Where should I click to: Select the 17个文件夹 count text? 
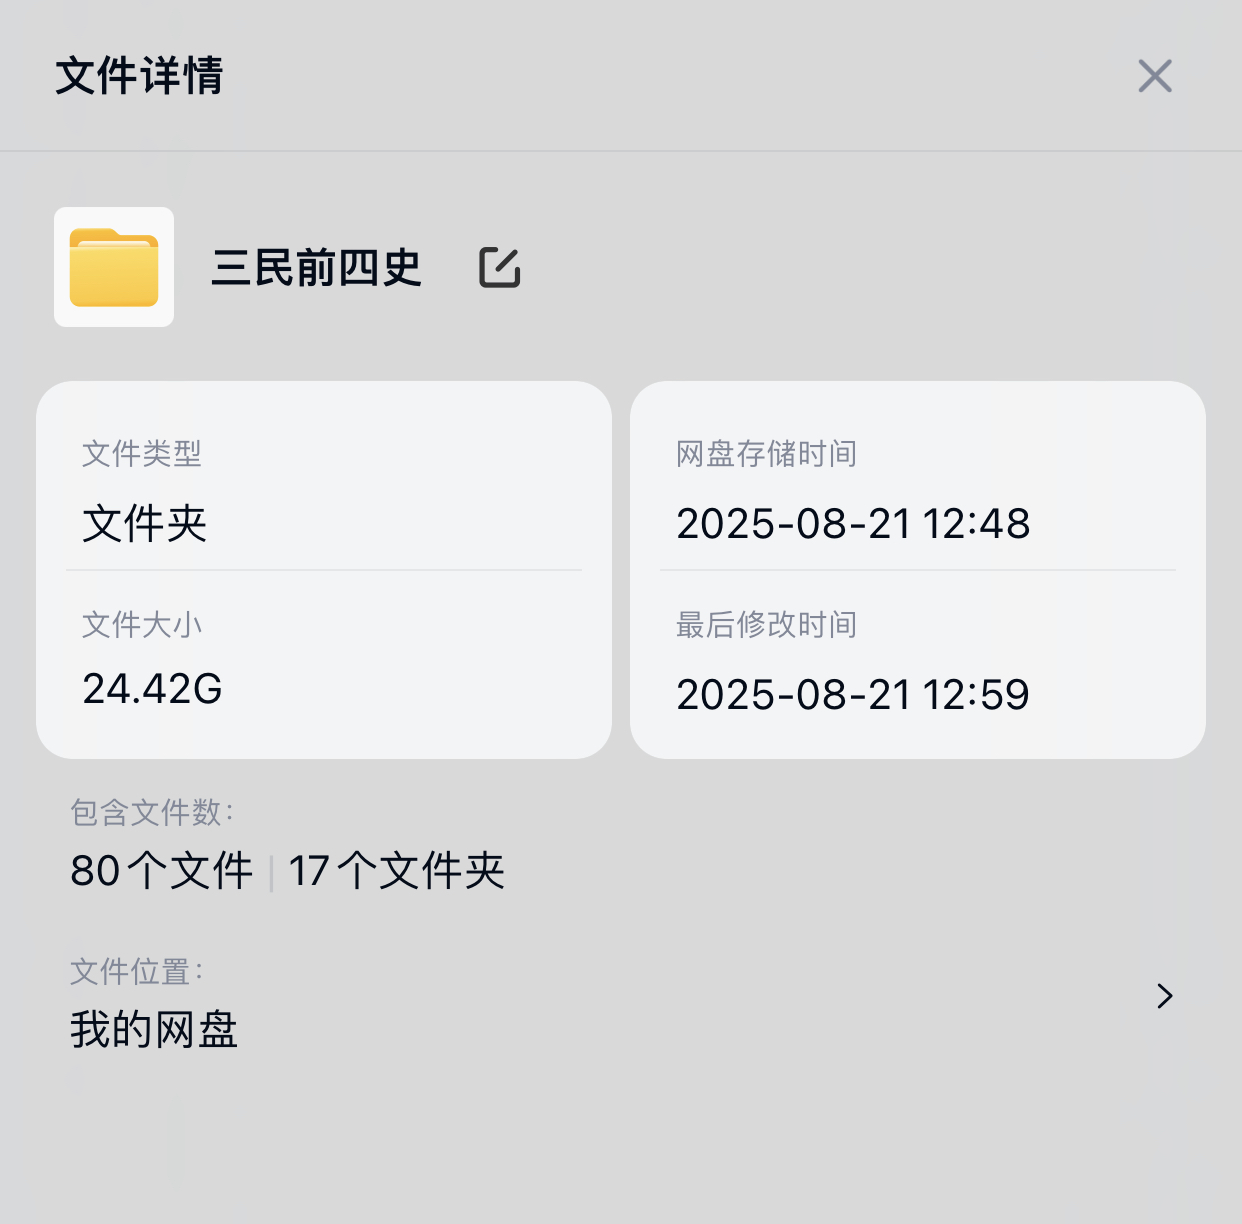click(x=396, y=871)
